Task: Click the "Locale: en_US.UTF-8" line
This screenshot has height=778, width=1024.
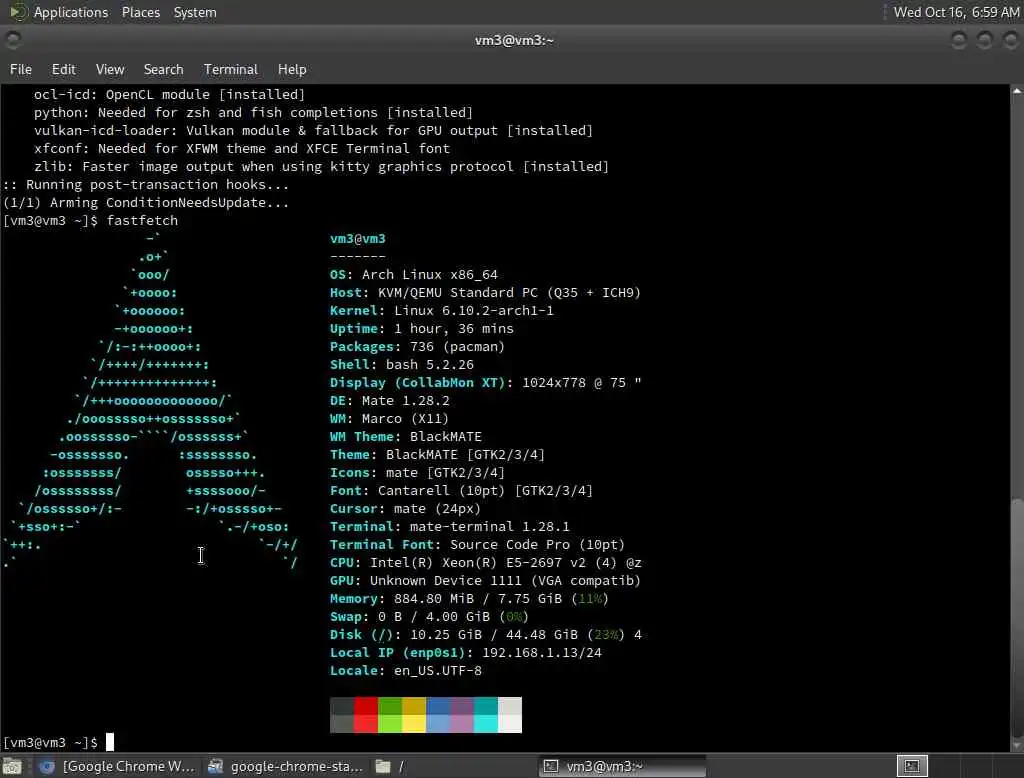Action: click(406, 671)
